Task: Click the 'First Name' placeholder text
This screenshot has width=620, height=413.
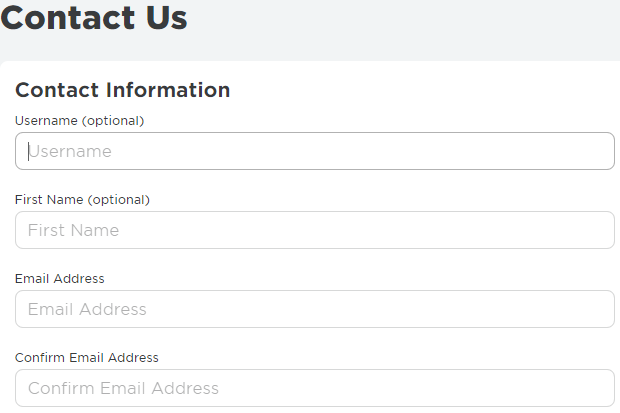Action: [x=73, y=231]
